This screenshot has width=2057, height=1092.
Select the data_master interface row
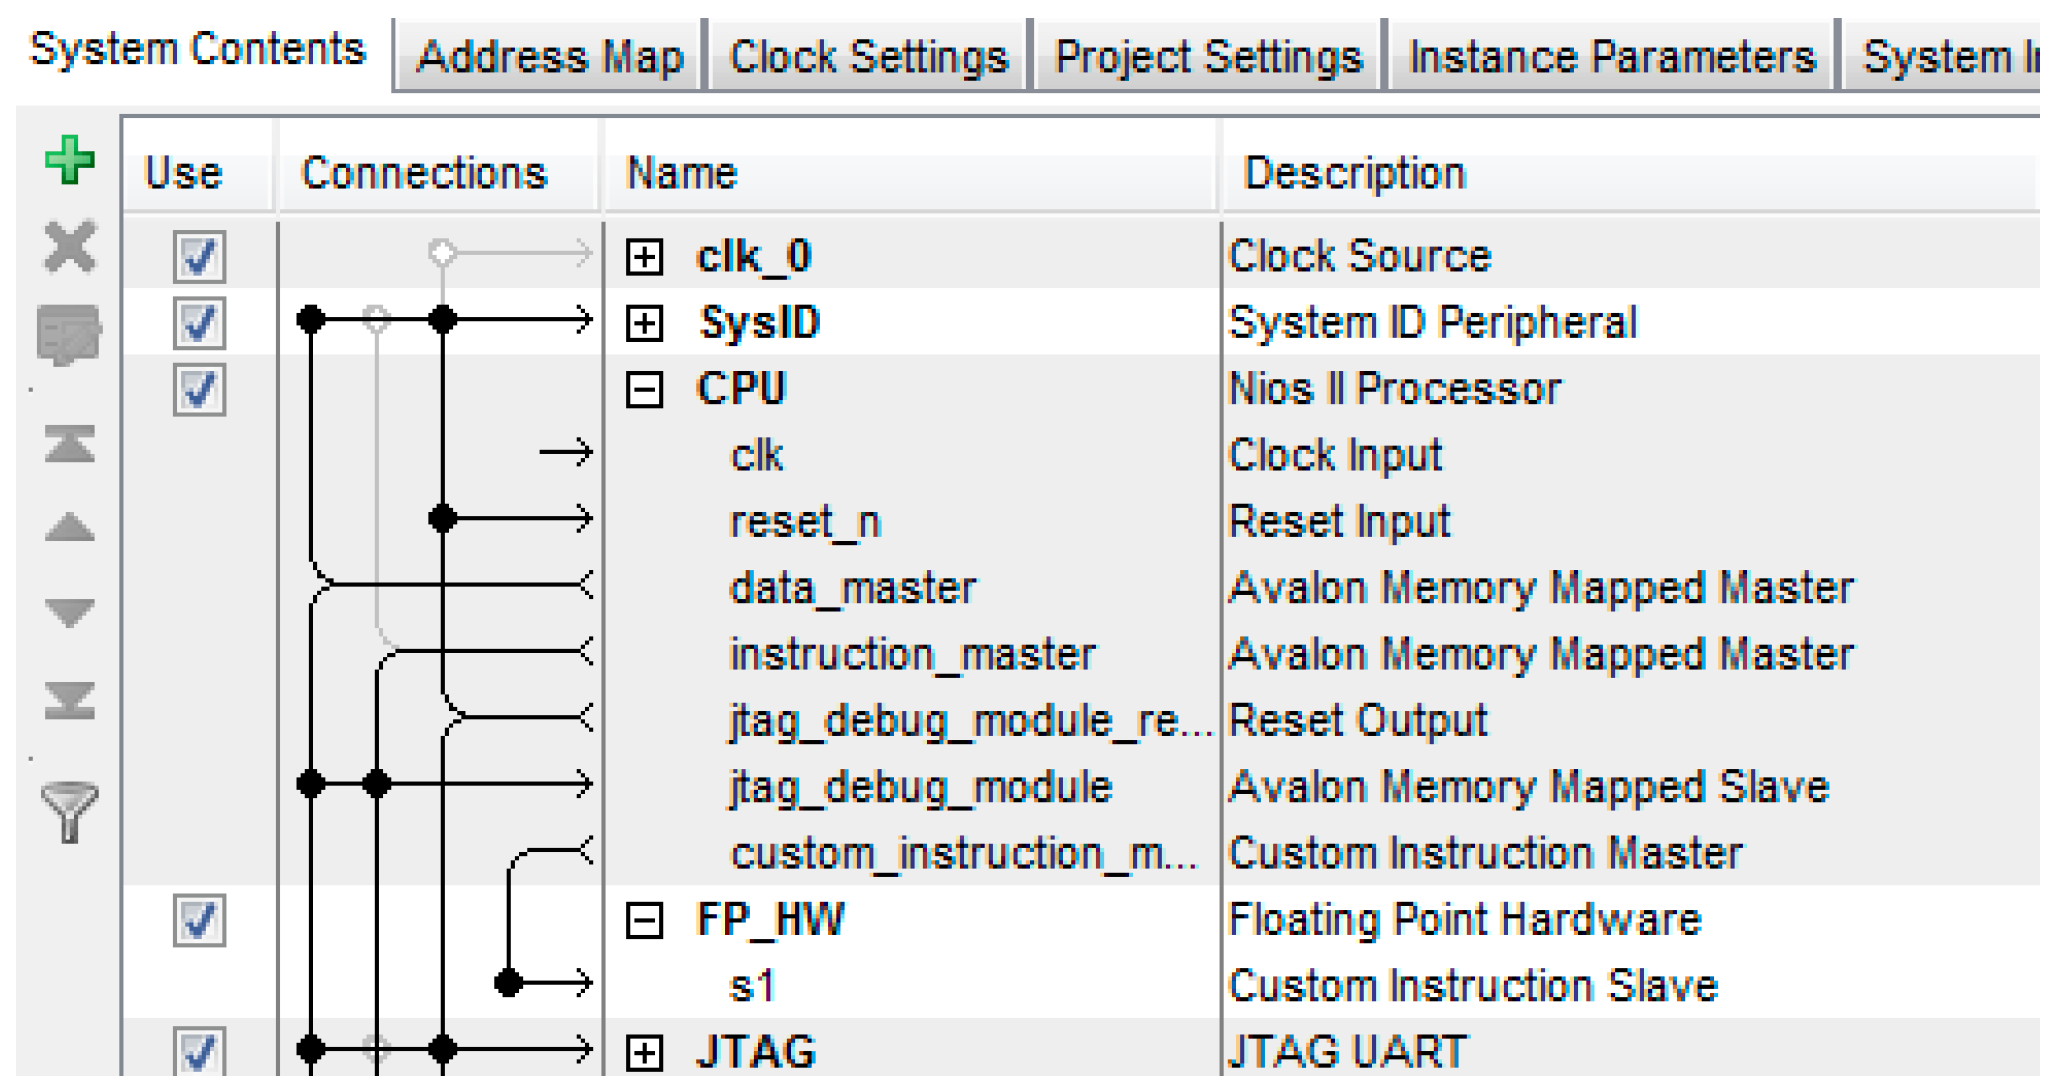pos(852,588)
